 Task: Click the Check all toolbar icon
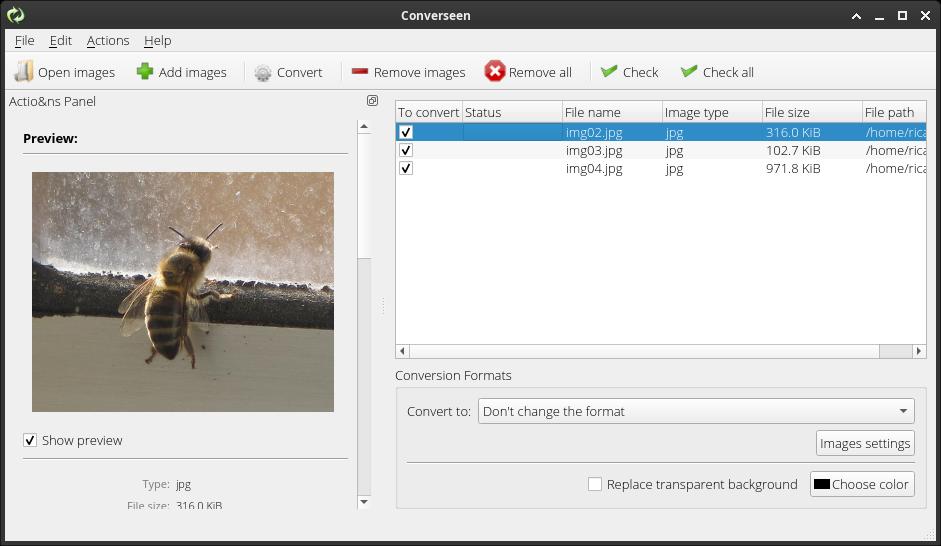(689, 72)
